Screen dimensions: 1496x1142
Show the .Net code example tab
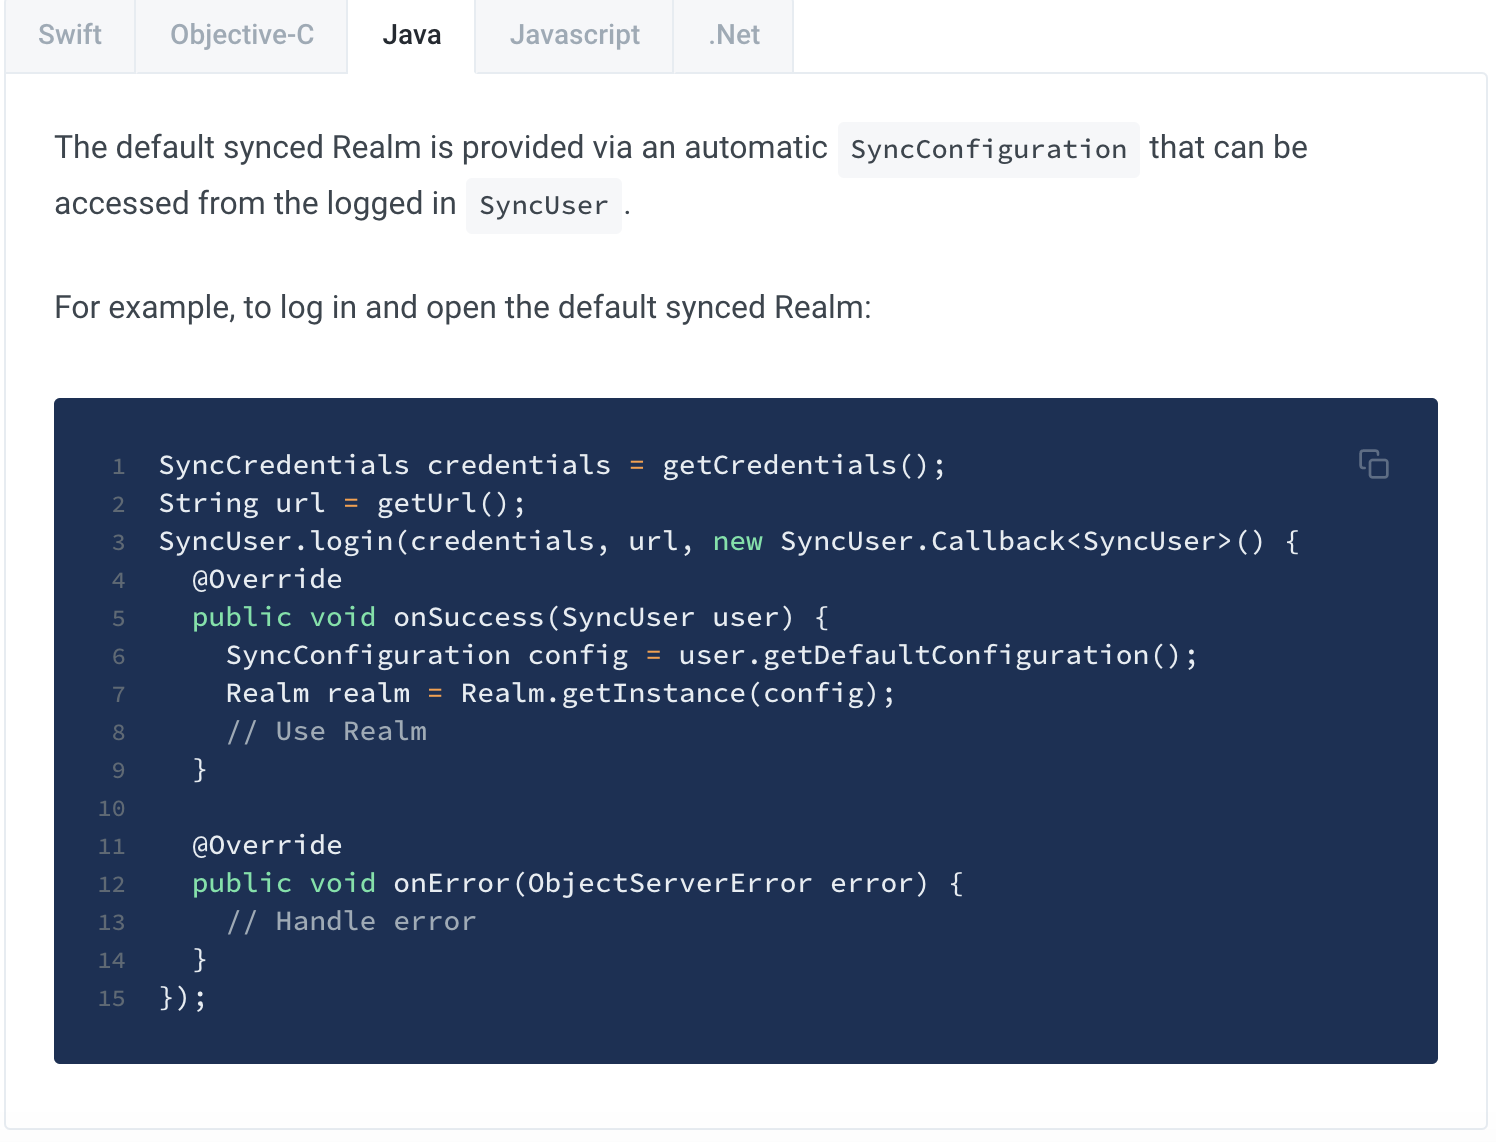click(x=734, y=35)
